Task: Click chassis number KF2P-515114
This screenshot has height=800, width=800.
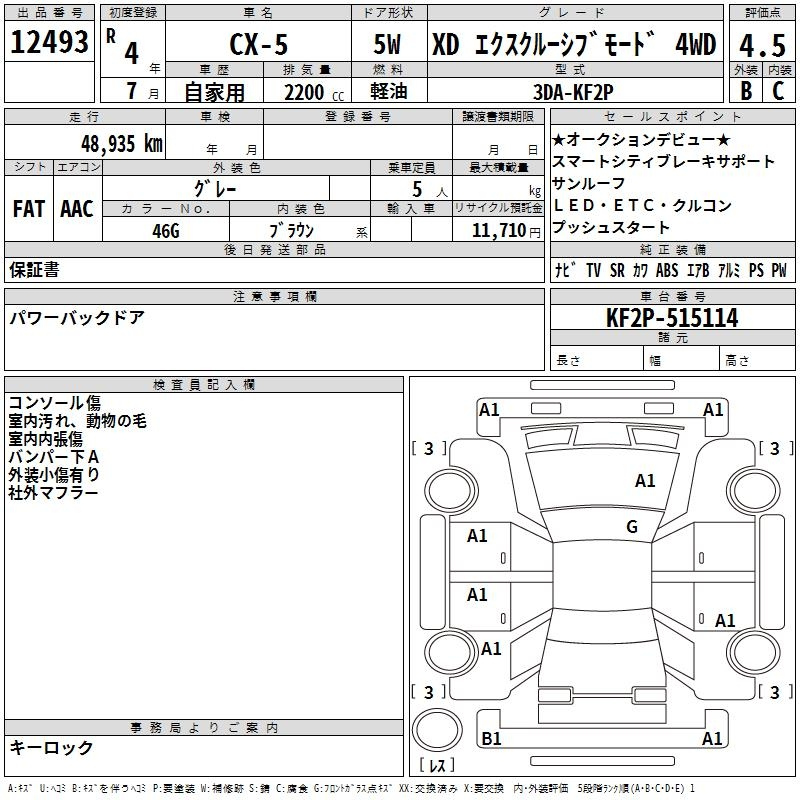Action: click(x=672, y=317)
